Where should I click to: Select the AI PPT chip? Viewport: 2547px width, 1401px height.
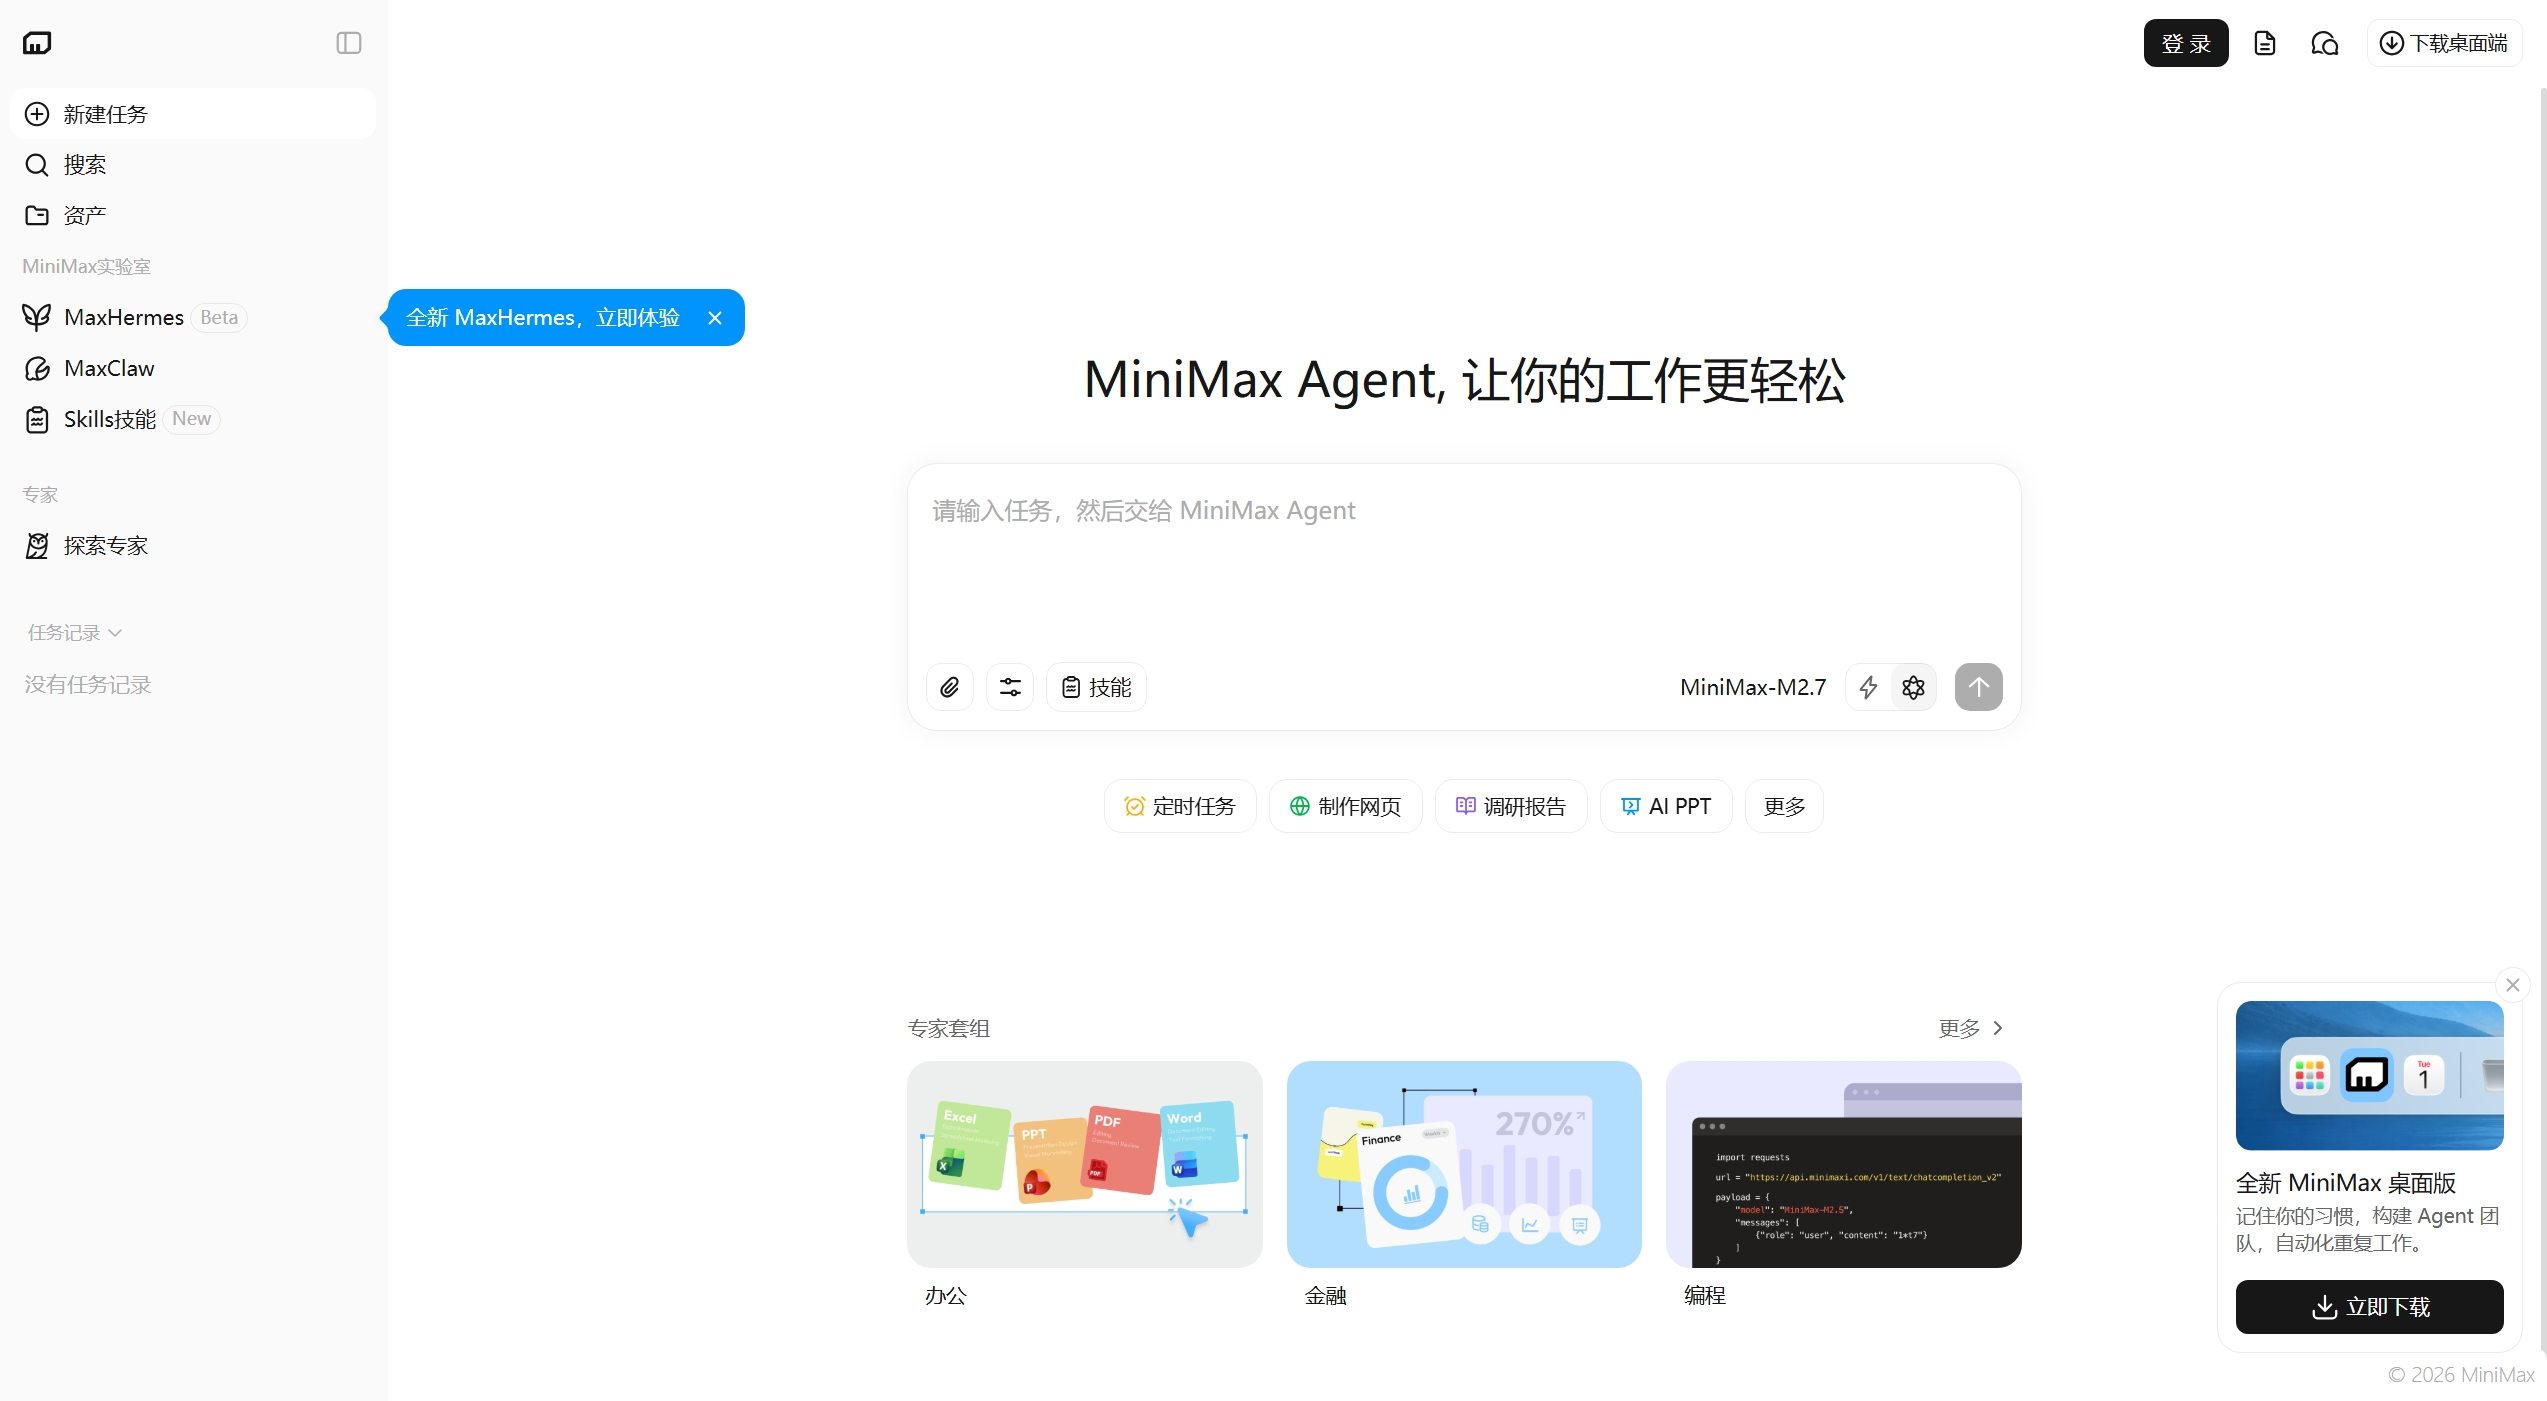coord(1666,806)
